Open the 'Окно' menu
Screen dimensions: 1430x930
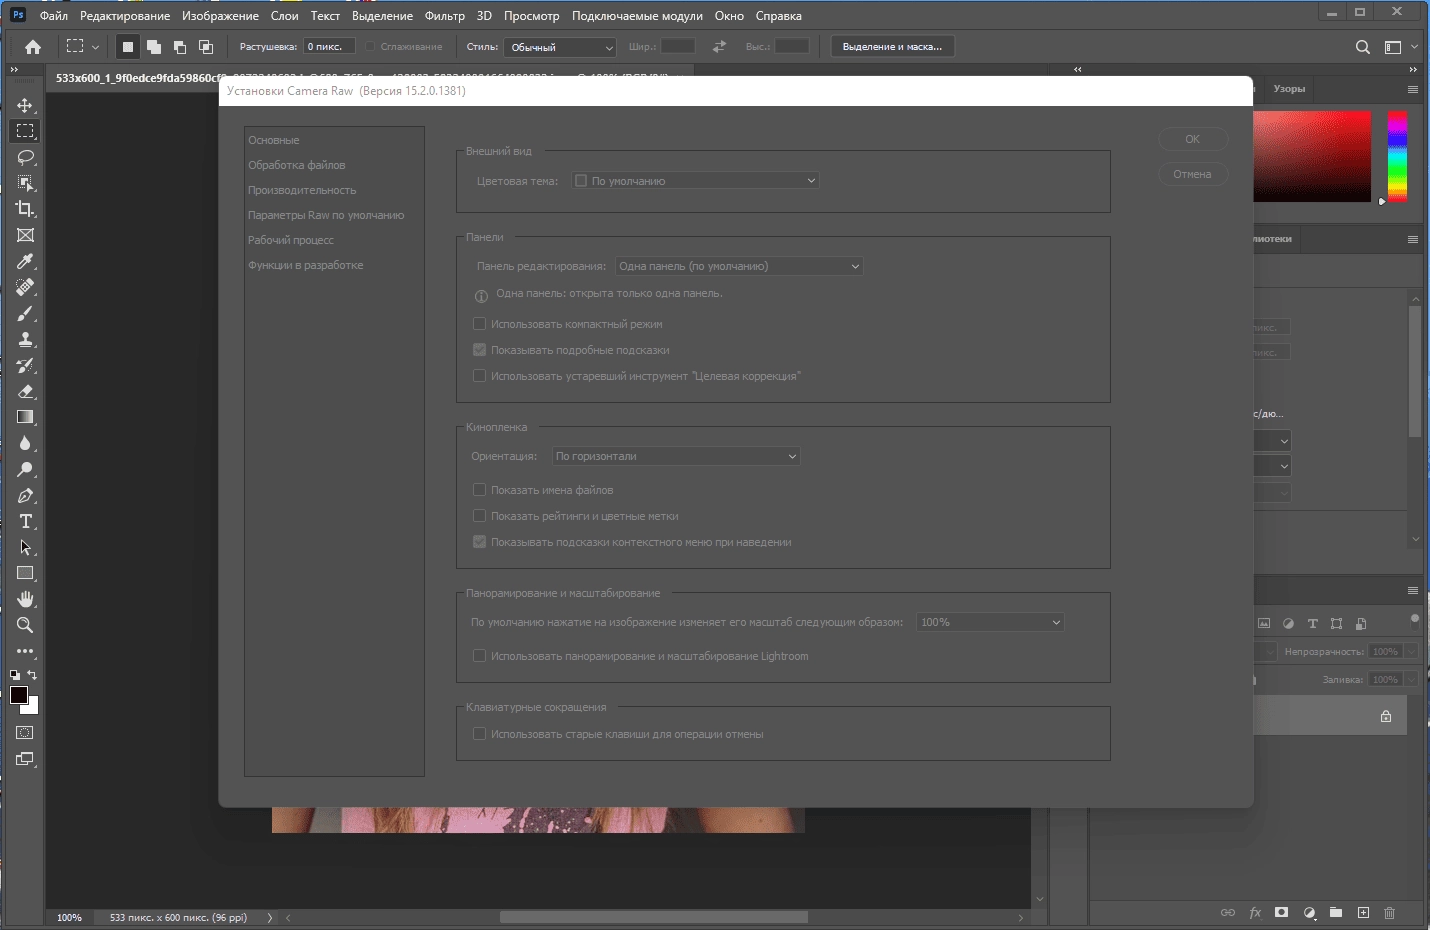[729, 16]
